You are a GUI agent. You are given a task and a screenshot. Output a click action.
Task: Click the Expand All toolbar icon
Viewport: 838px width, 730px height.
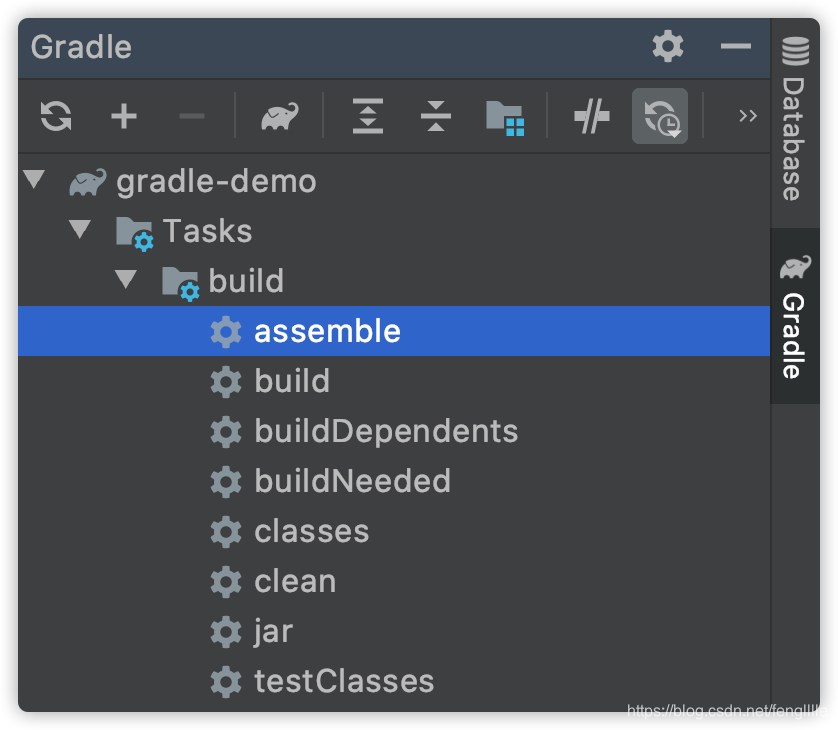tap(368, 117)
